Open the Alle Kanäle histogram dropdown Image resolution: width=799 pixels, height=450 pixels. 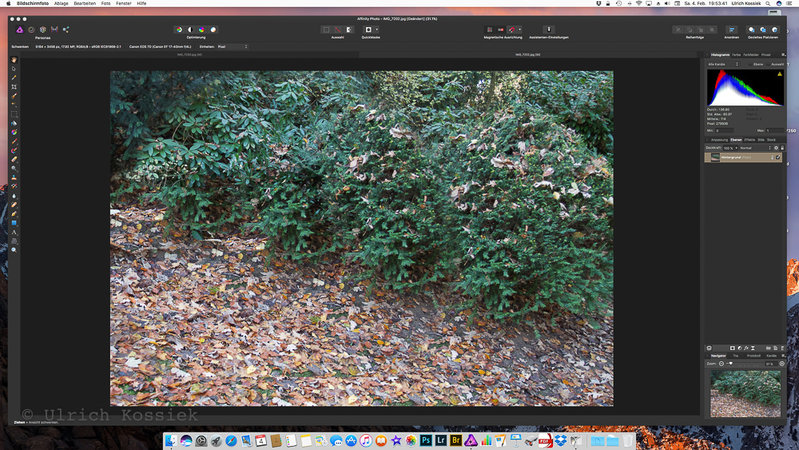721,63
